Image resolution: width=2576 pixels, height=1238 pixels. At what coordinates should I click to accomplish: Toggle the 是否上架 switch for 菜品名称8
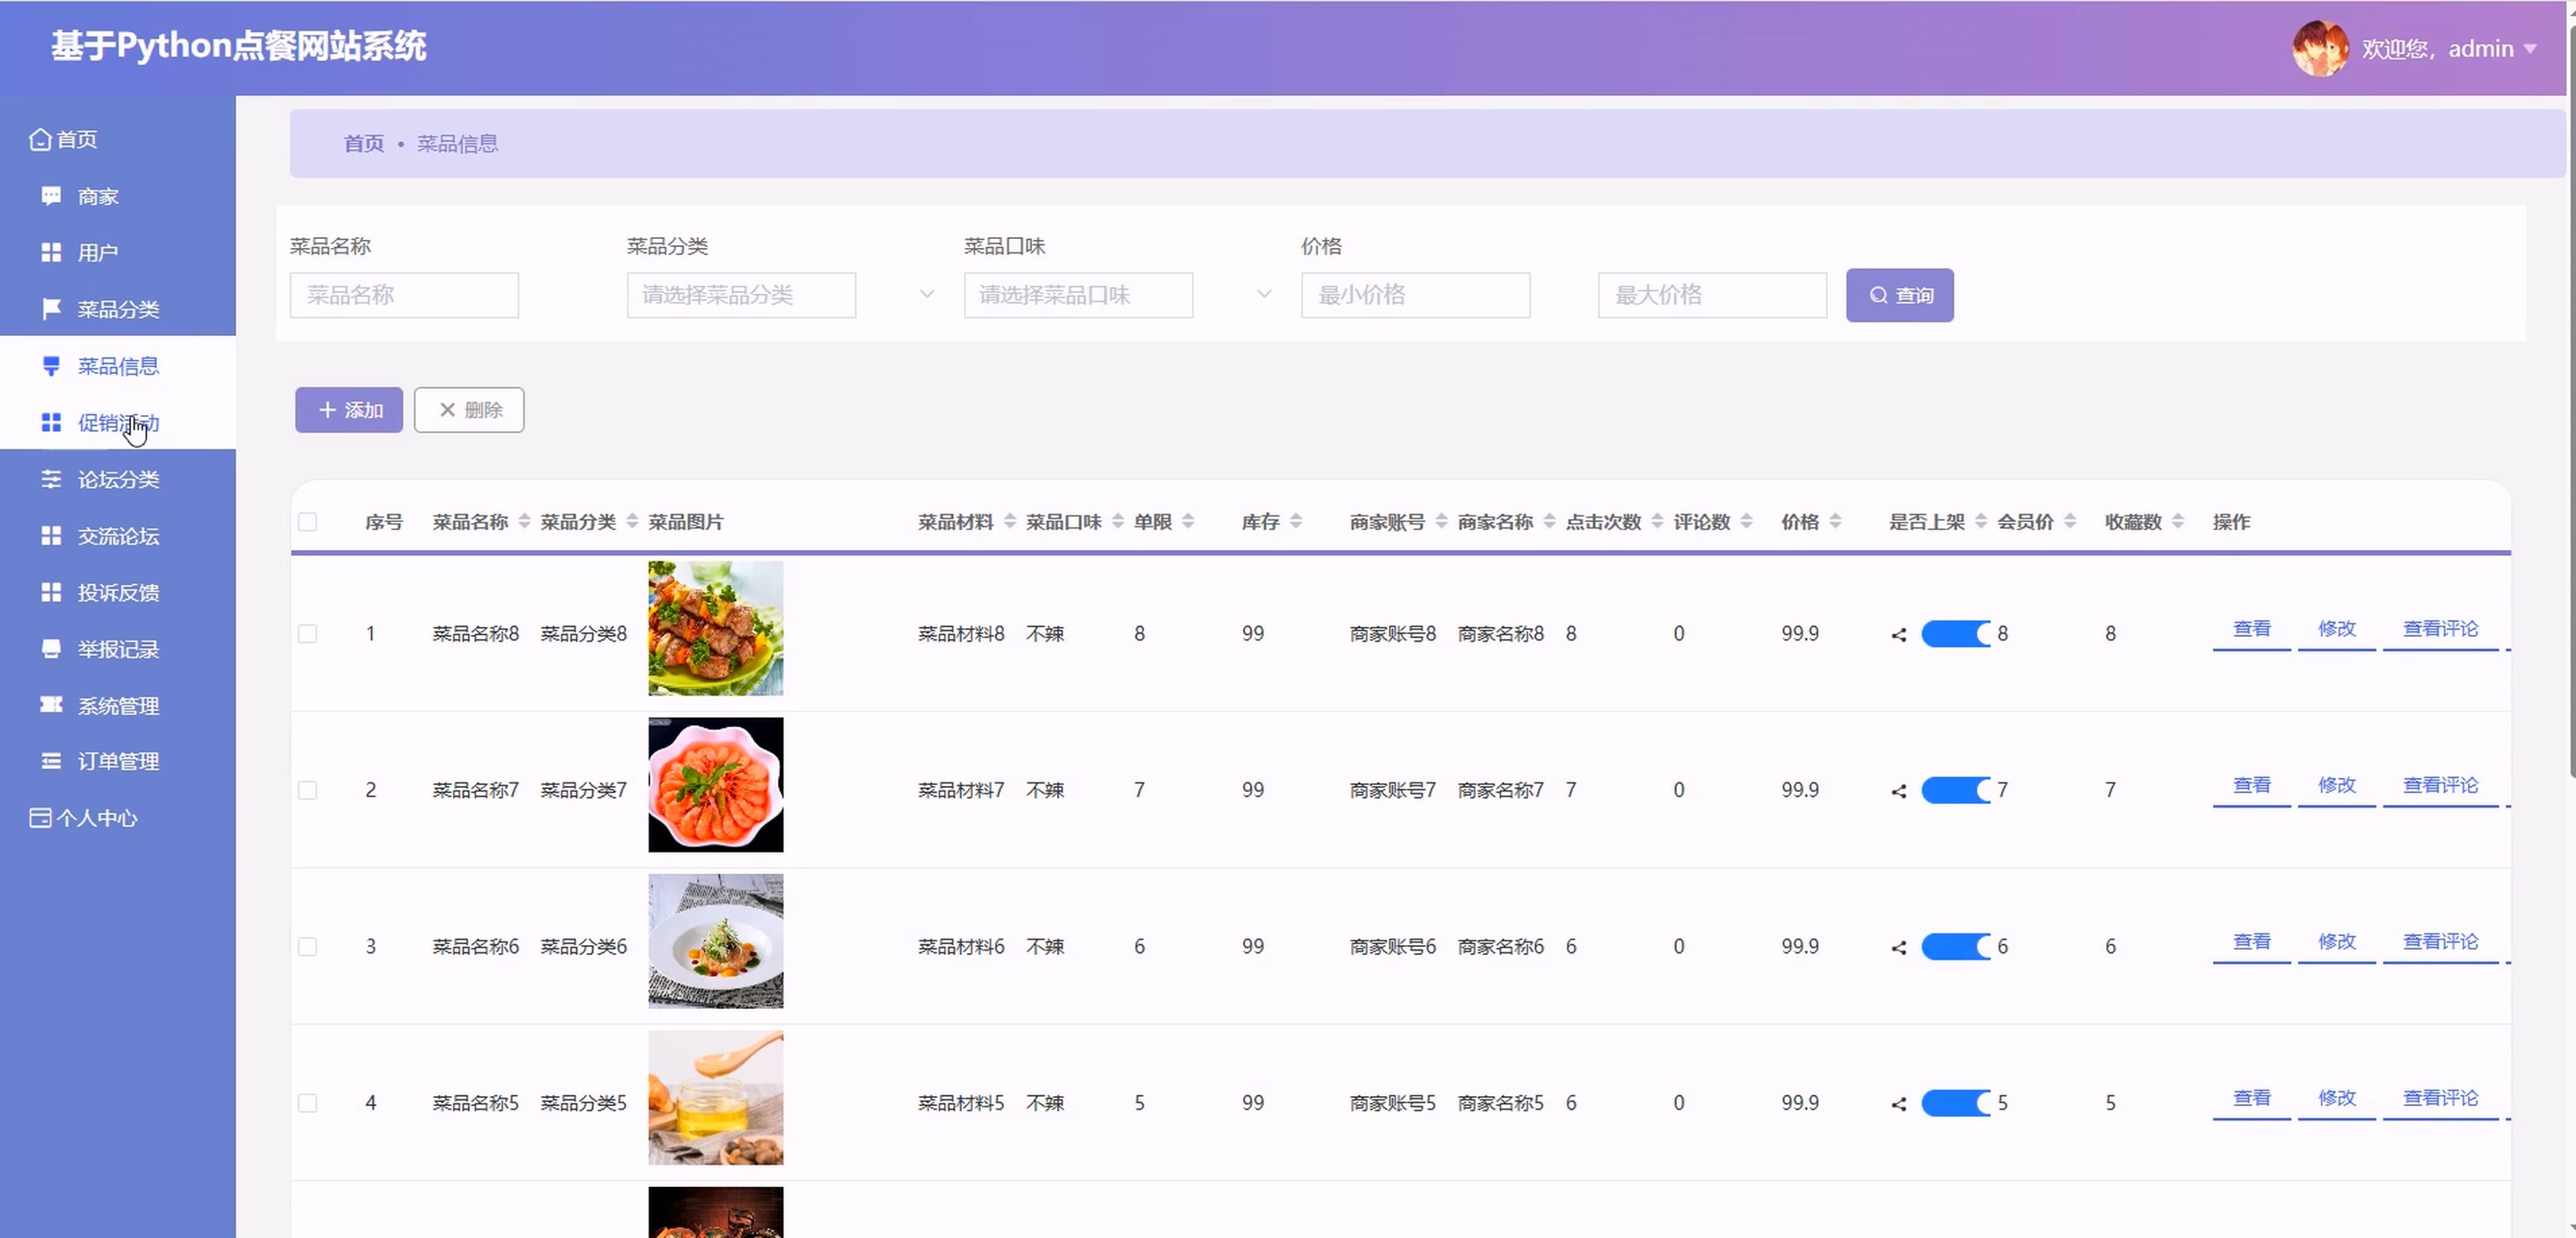[1956, 634]
